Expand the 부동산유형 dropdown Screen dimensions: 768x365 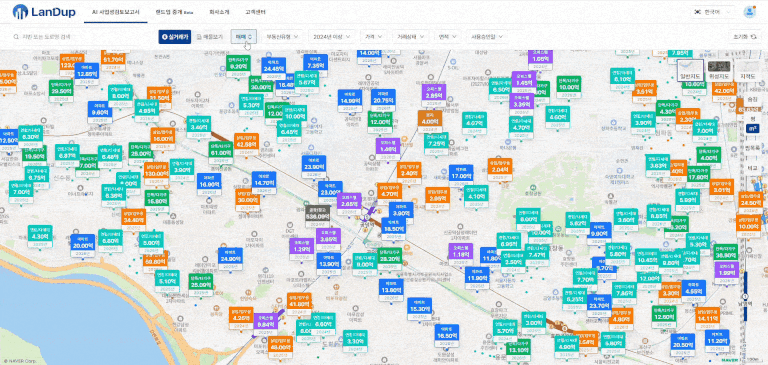(282, 37)
